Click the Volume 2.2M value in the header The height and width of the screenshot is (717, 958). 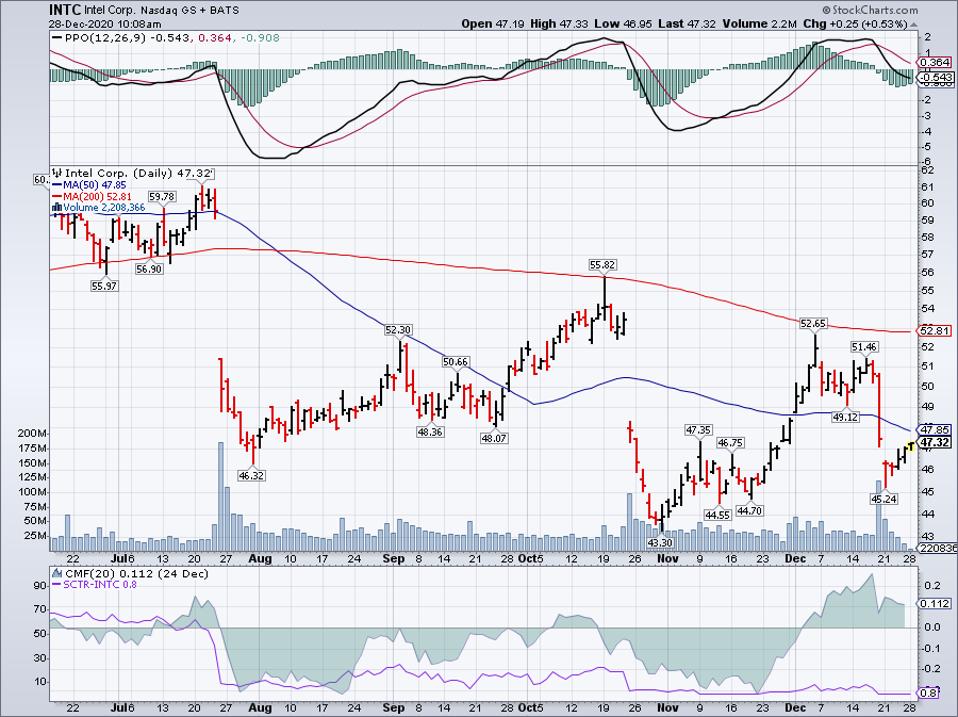click(760, 24)
